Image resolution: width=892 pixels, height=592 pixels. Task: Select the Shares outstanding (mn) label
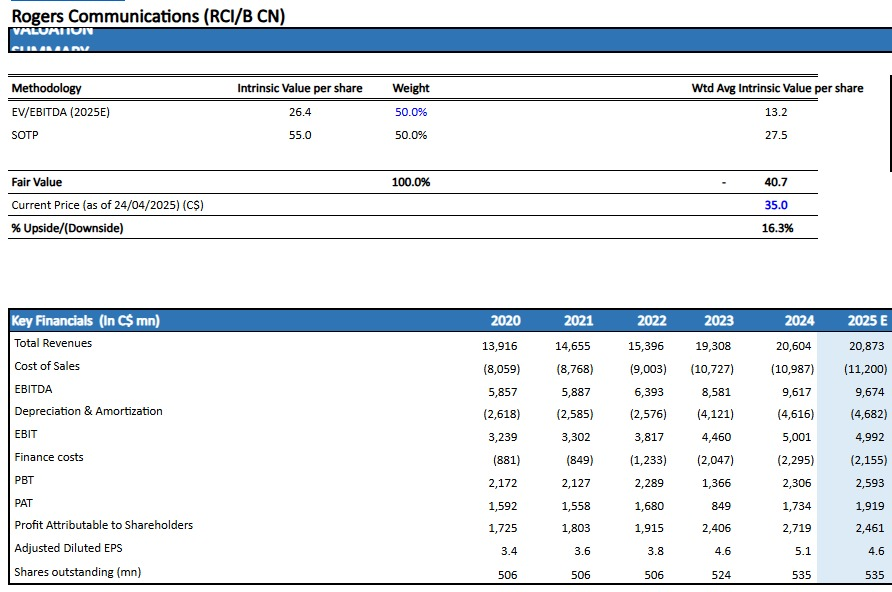[x=77, y=572]
